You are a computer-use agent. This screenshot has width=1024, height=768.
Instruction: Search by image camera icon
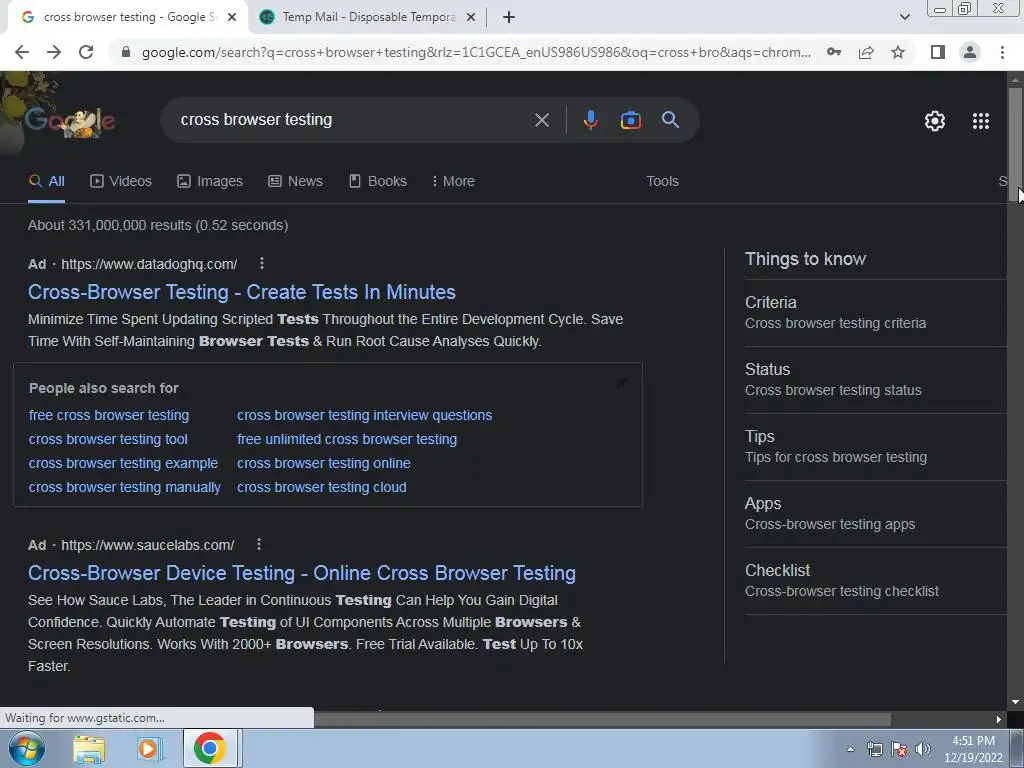pos(630,120)
